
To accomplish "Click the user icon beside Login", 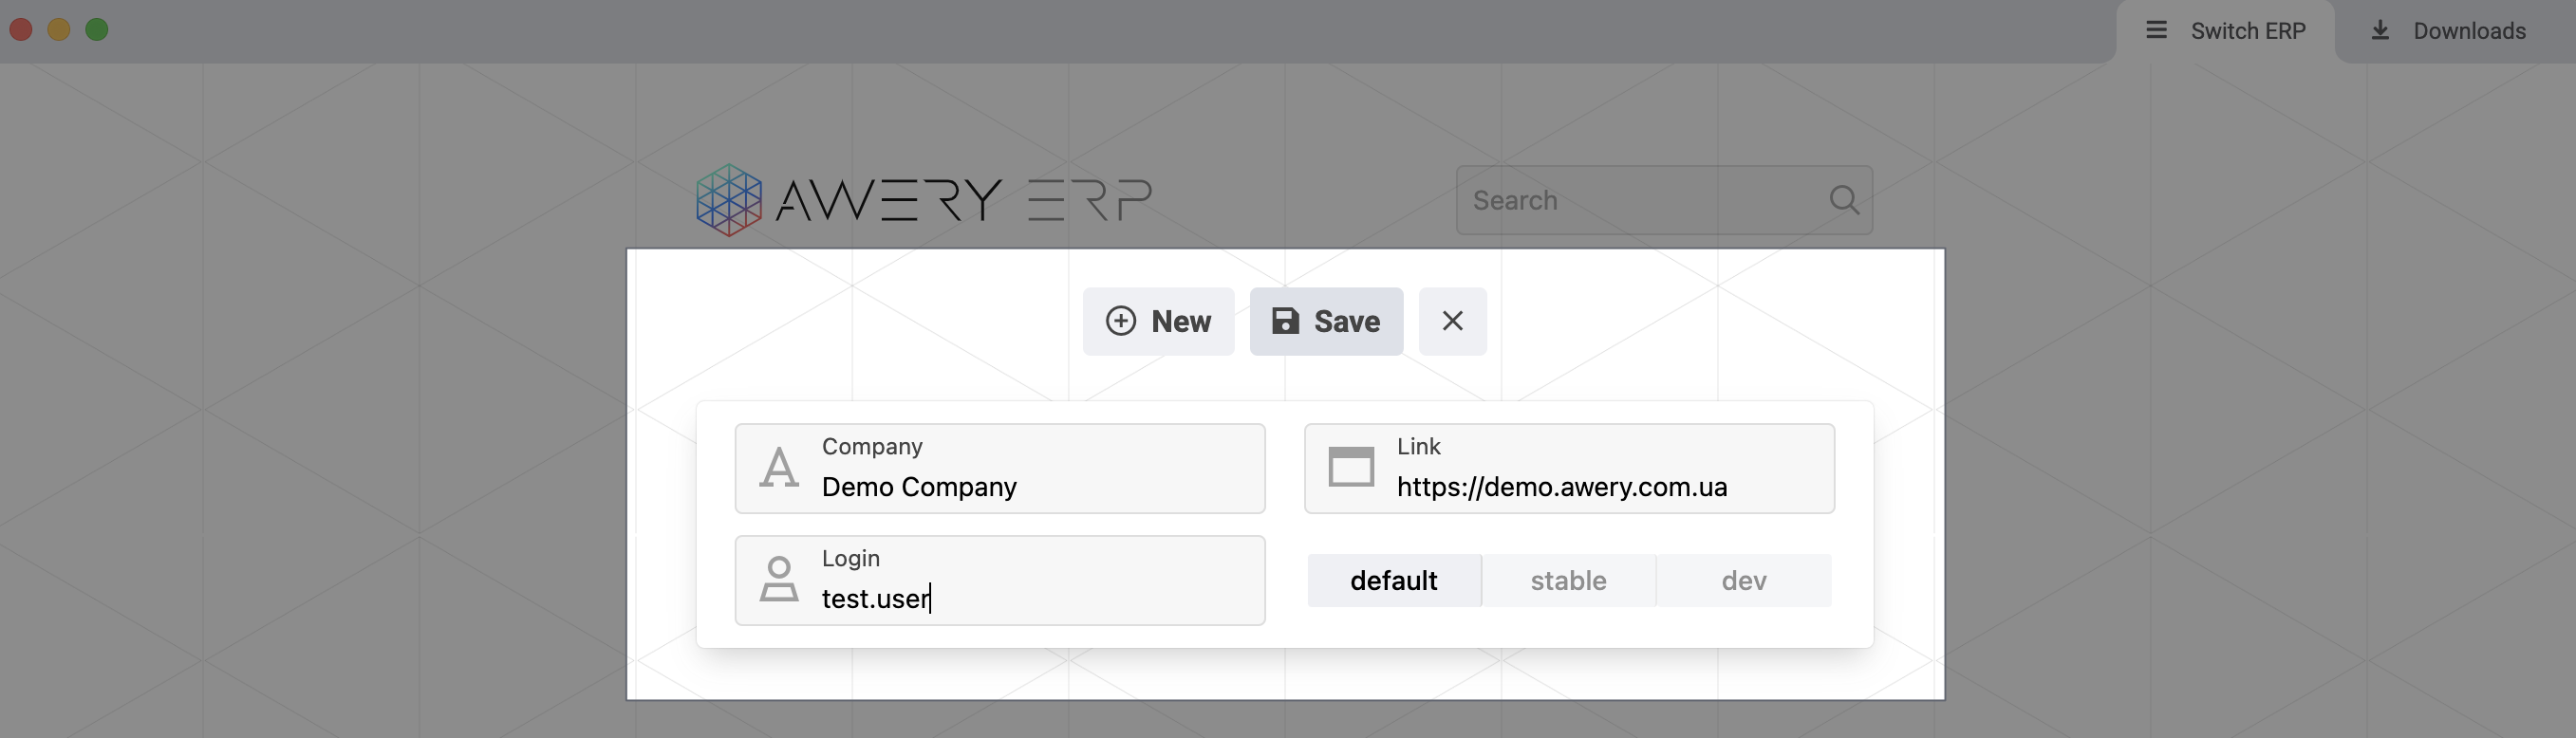I will 779,579.
